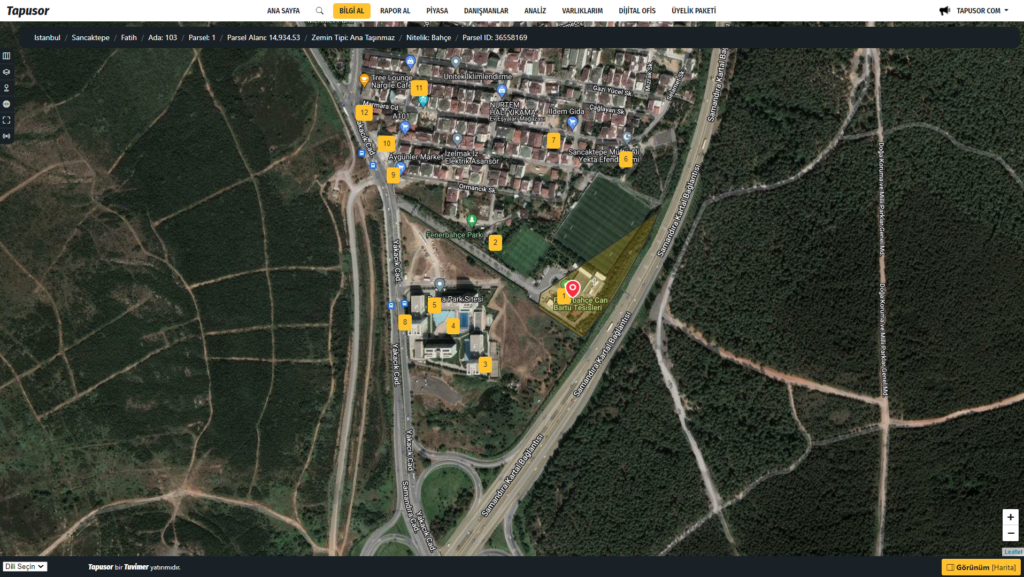Toggle Görünüm [Harita] map view
The width and height of the screenshot is (1024, 577).
[979, 567]
